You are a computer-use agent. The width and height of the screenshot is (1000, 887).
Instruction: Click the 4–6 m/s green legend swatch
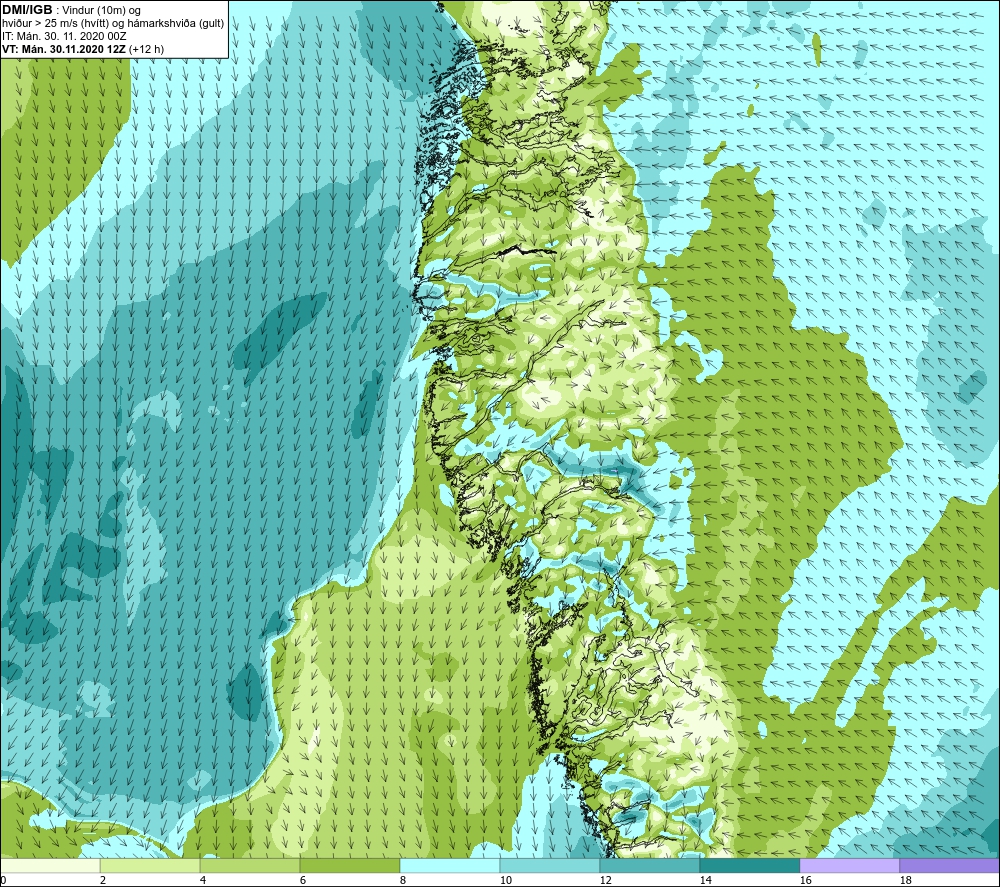250,865
